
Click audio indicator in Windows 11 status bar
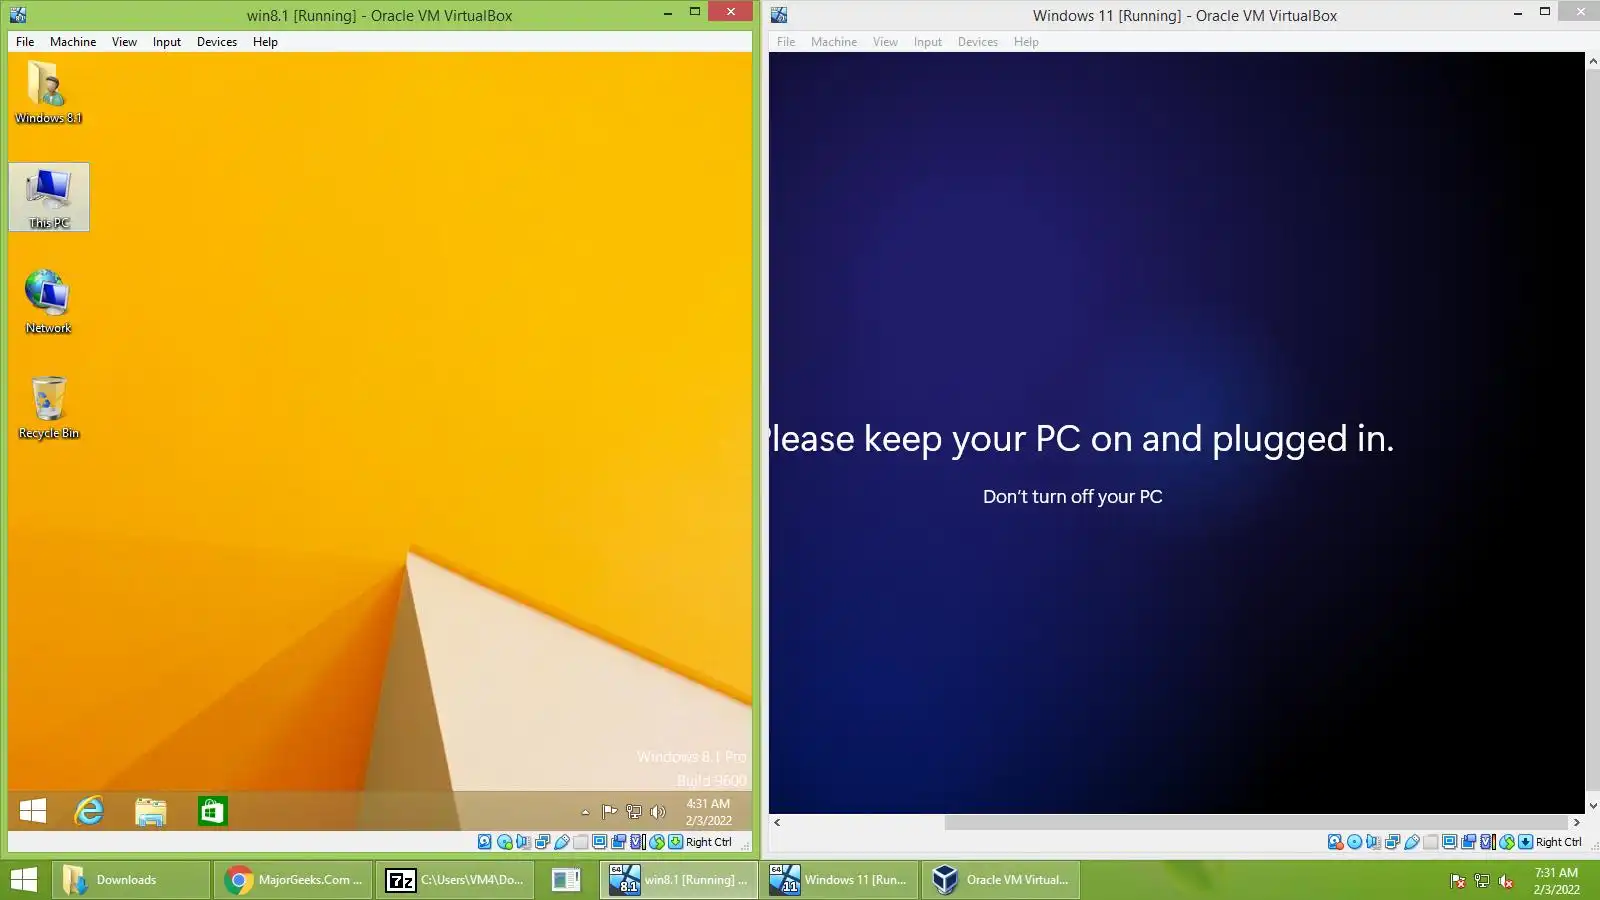coord(1373,842)
